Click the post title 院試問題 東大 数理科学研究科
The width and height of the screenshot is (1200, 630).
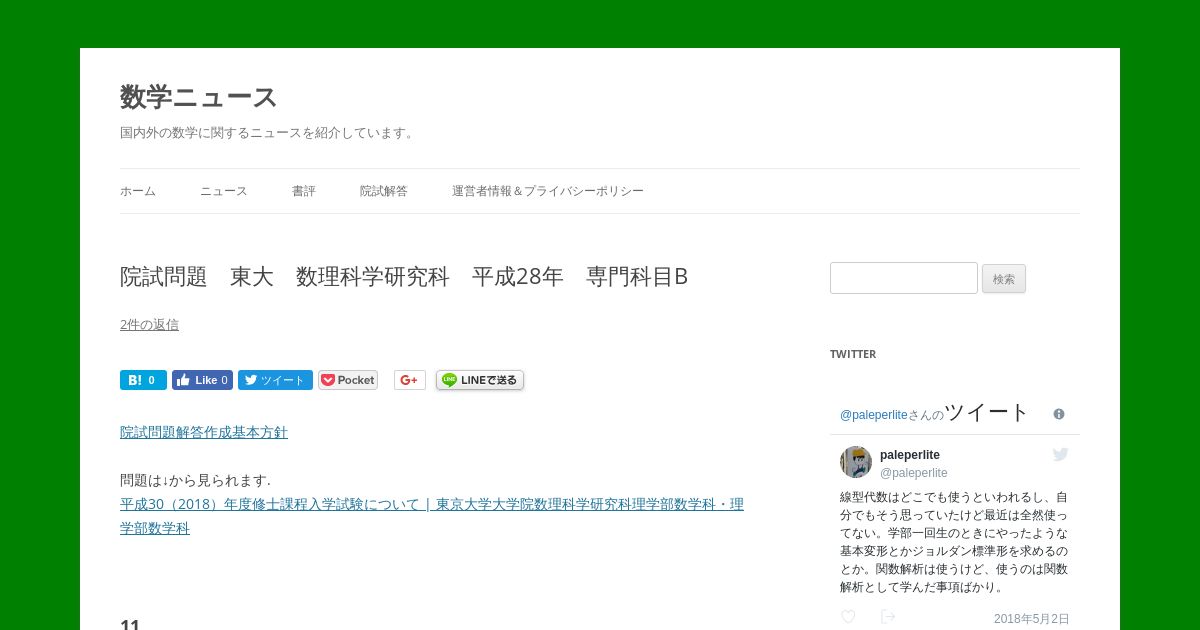[x=404, y=277]
